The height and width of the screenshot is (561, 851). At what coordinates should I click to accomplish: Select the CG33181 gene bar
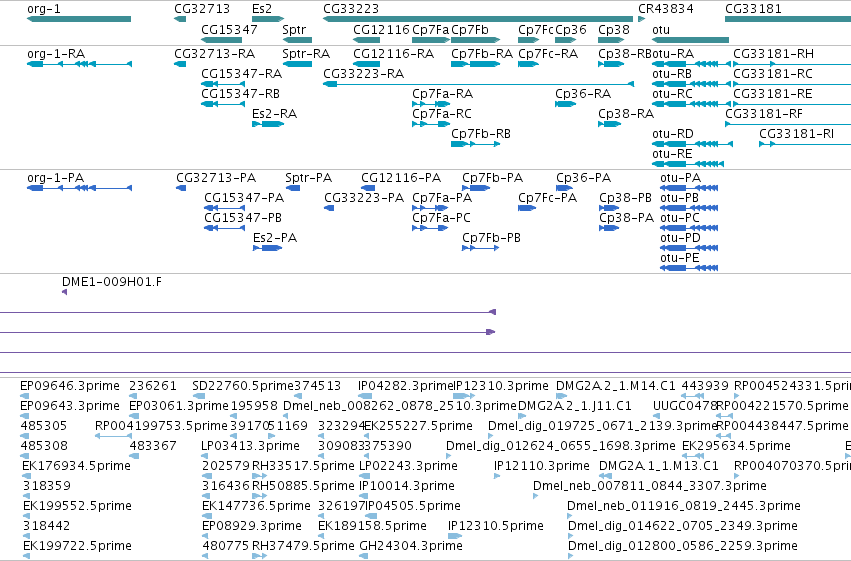tap(788, 19)
